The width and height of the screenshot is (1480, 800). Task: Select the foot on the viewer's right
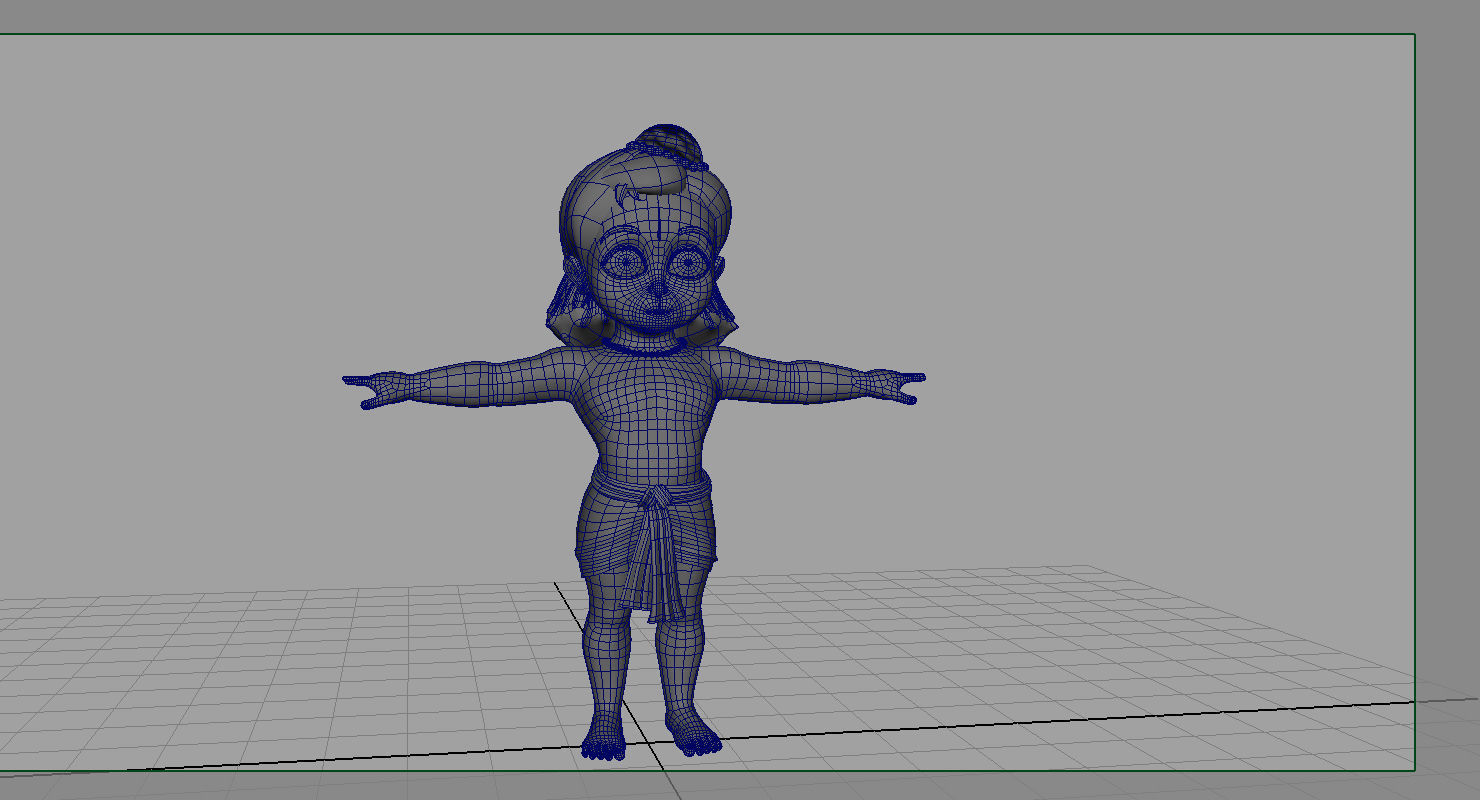coord(693,733)
